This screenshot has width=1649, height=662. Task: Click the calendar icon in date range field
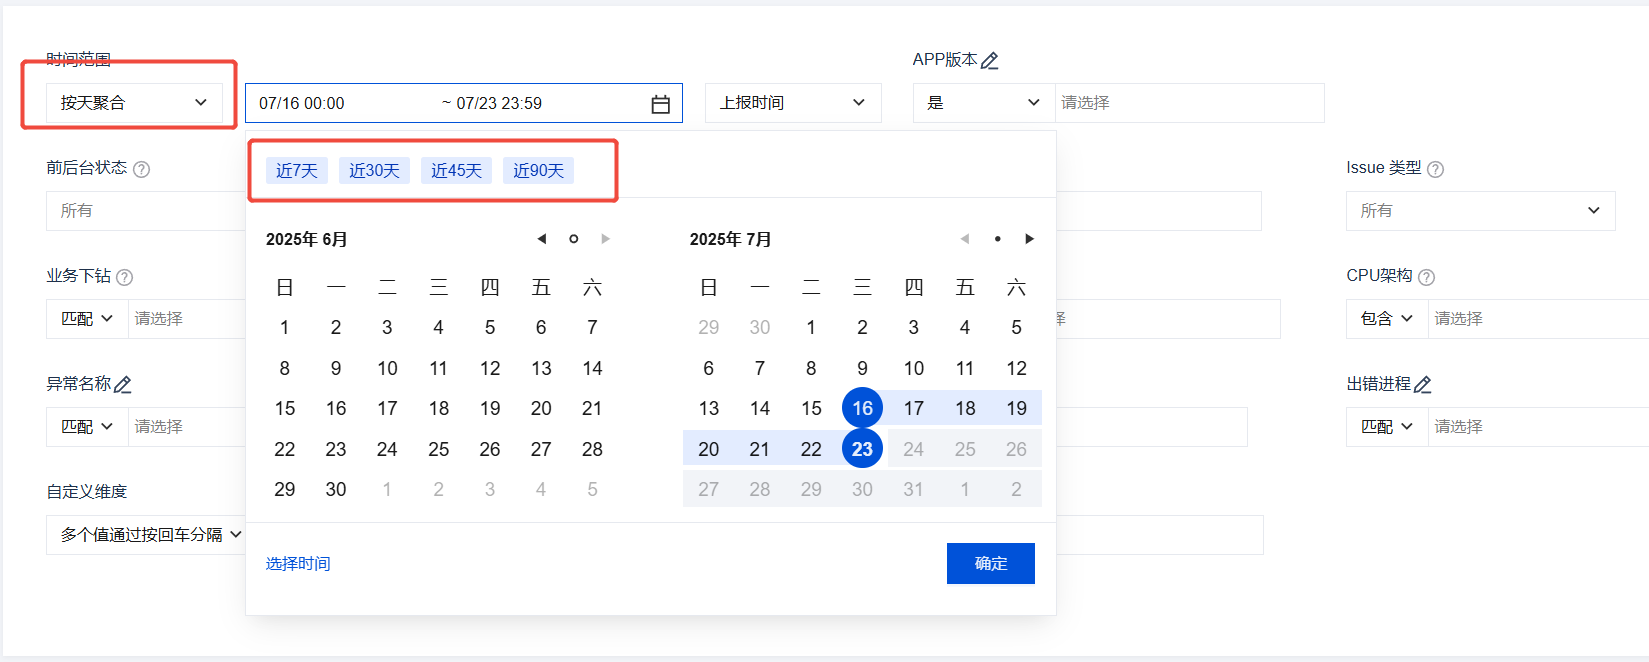[660, 104]
